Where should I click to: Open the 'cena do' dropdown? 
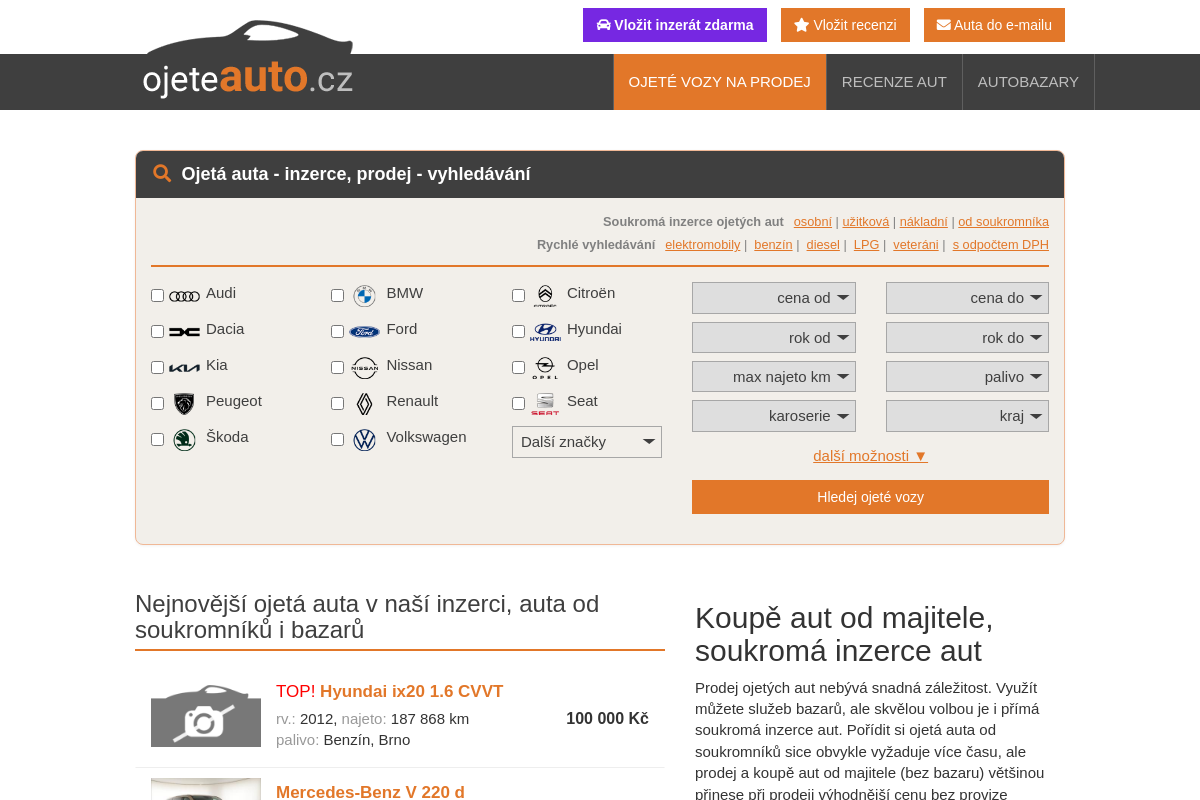click(967, 298)
